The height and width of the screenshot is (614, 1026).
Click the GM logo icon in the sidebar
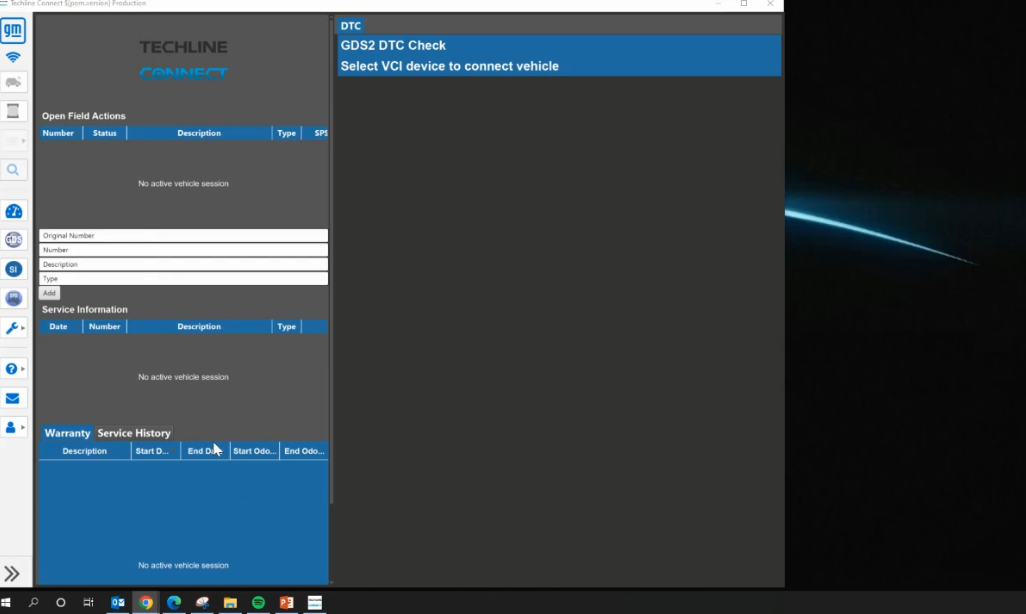13,30
